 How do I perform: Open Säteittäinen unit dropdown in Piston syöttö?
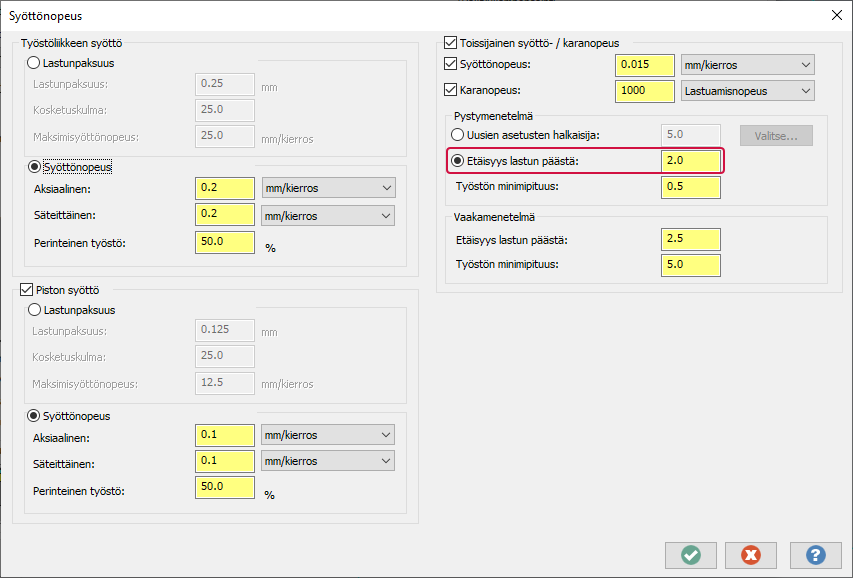click(327, 461)
